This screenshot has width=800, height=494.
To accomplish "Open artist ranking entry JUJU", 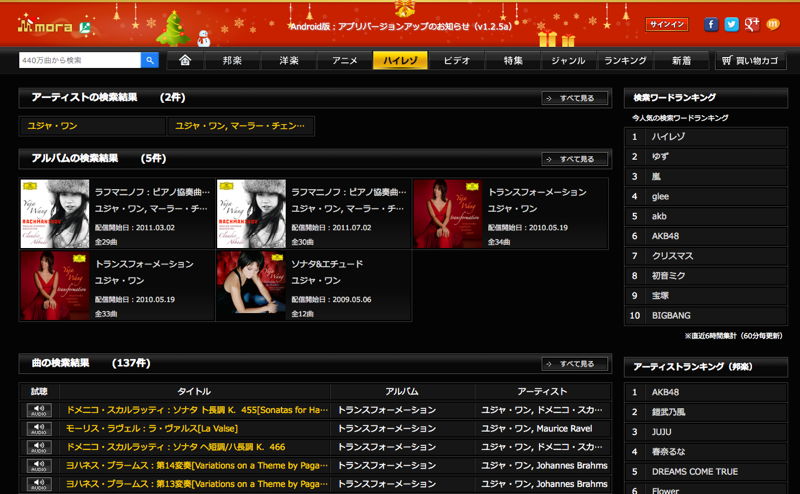I will [x=662, y=432].
